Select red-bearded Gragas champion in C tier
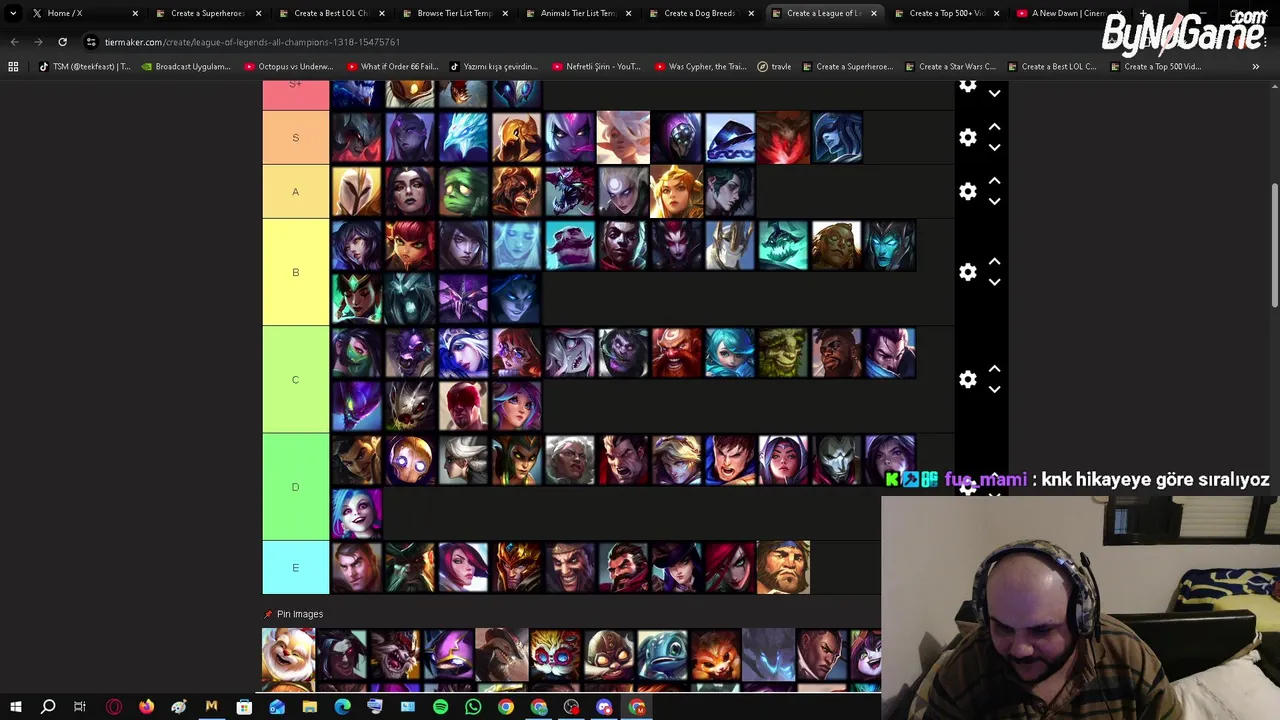Image resolution: width=1280 pixels, height=720 pixels. coord(676,353)
